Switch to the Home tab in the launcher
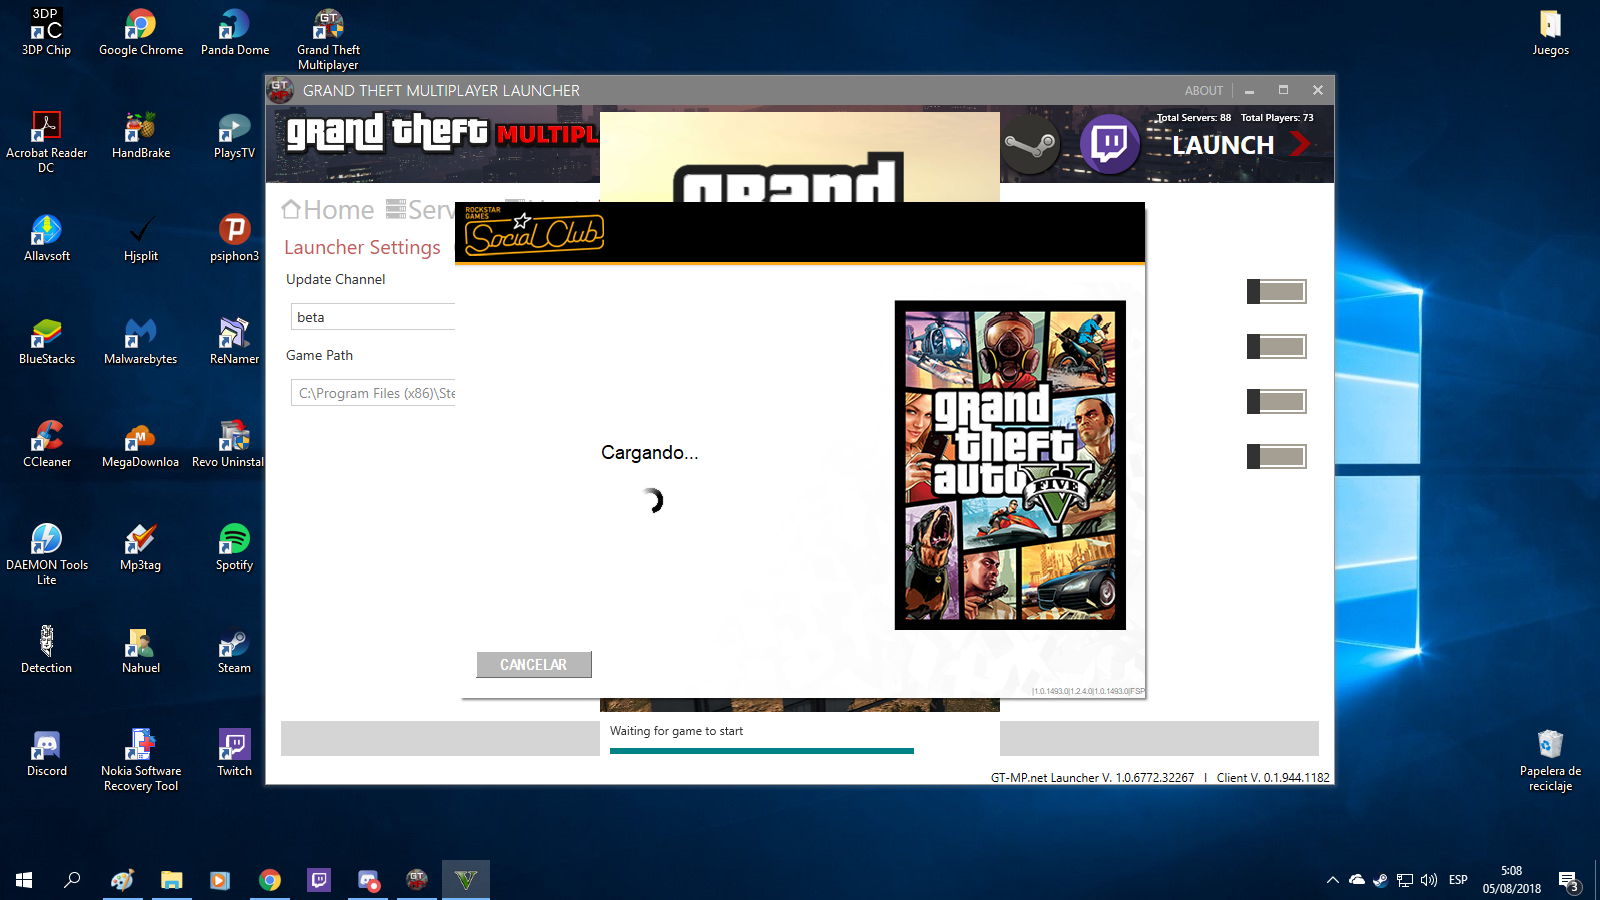1600x900 pixels. coord(328,210)
